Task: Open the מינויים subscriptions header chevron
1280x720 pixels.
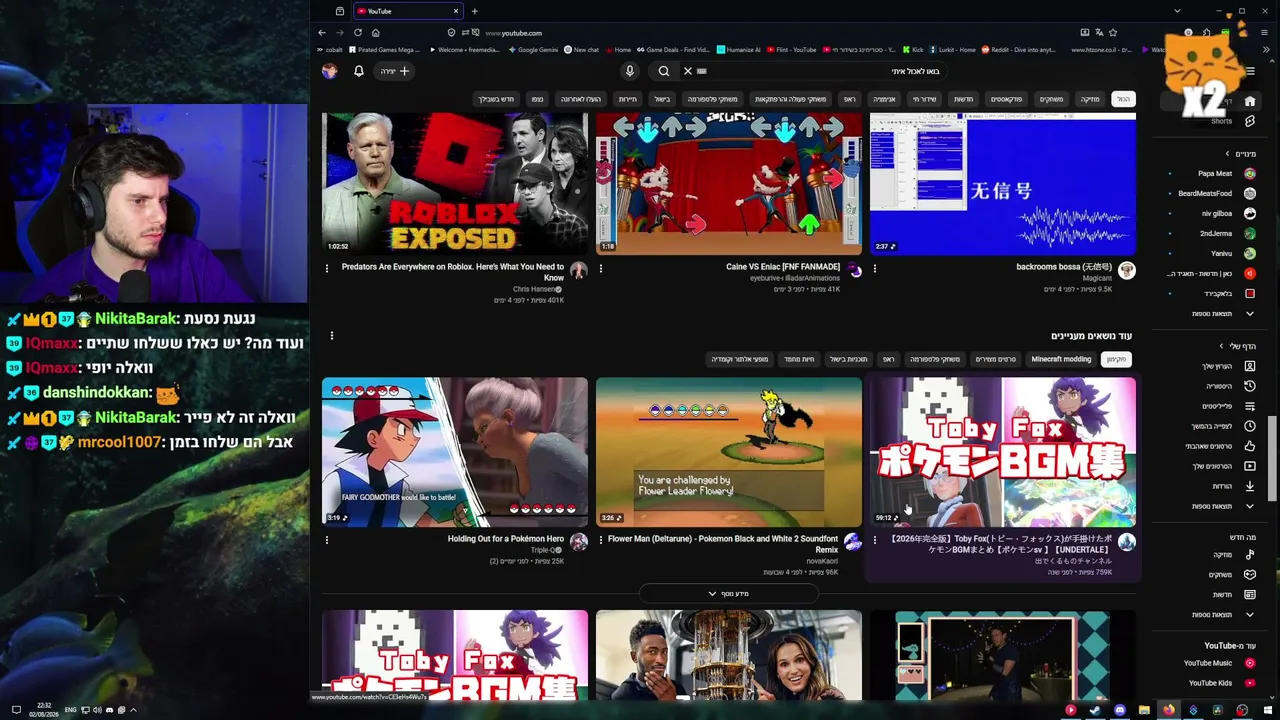Action: pos(1228,154)
